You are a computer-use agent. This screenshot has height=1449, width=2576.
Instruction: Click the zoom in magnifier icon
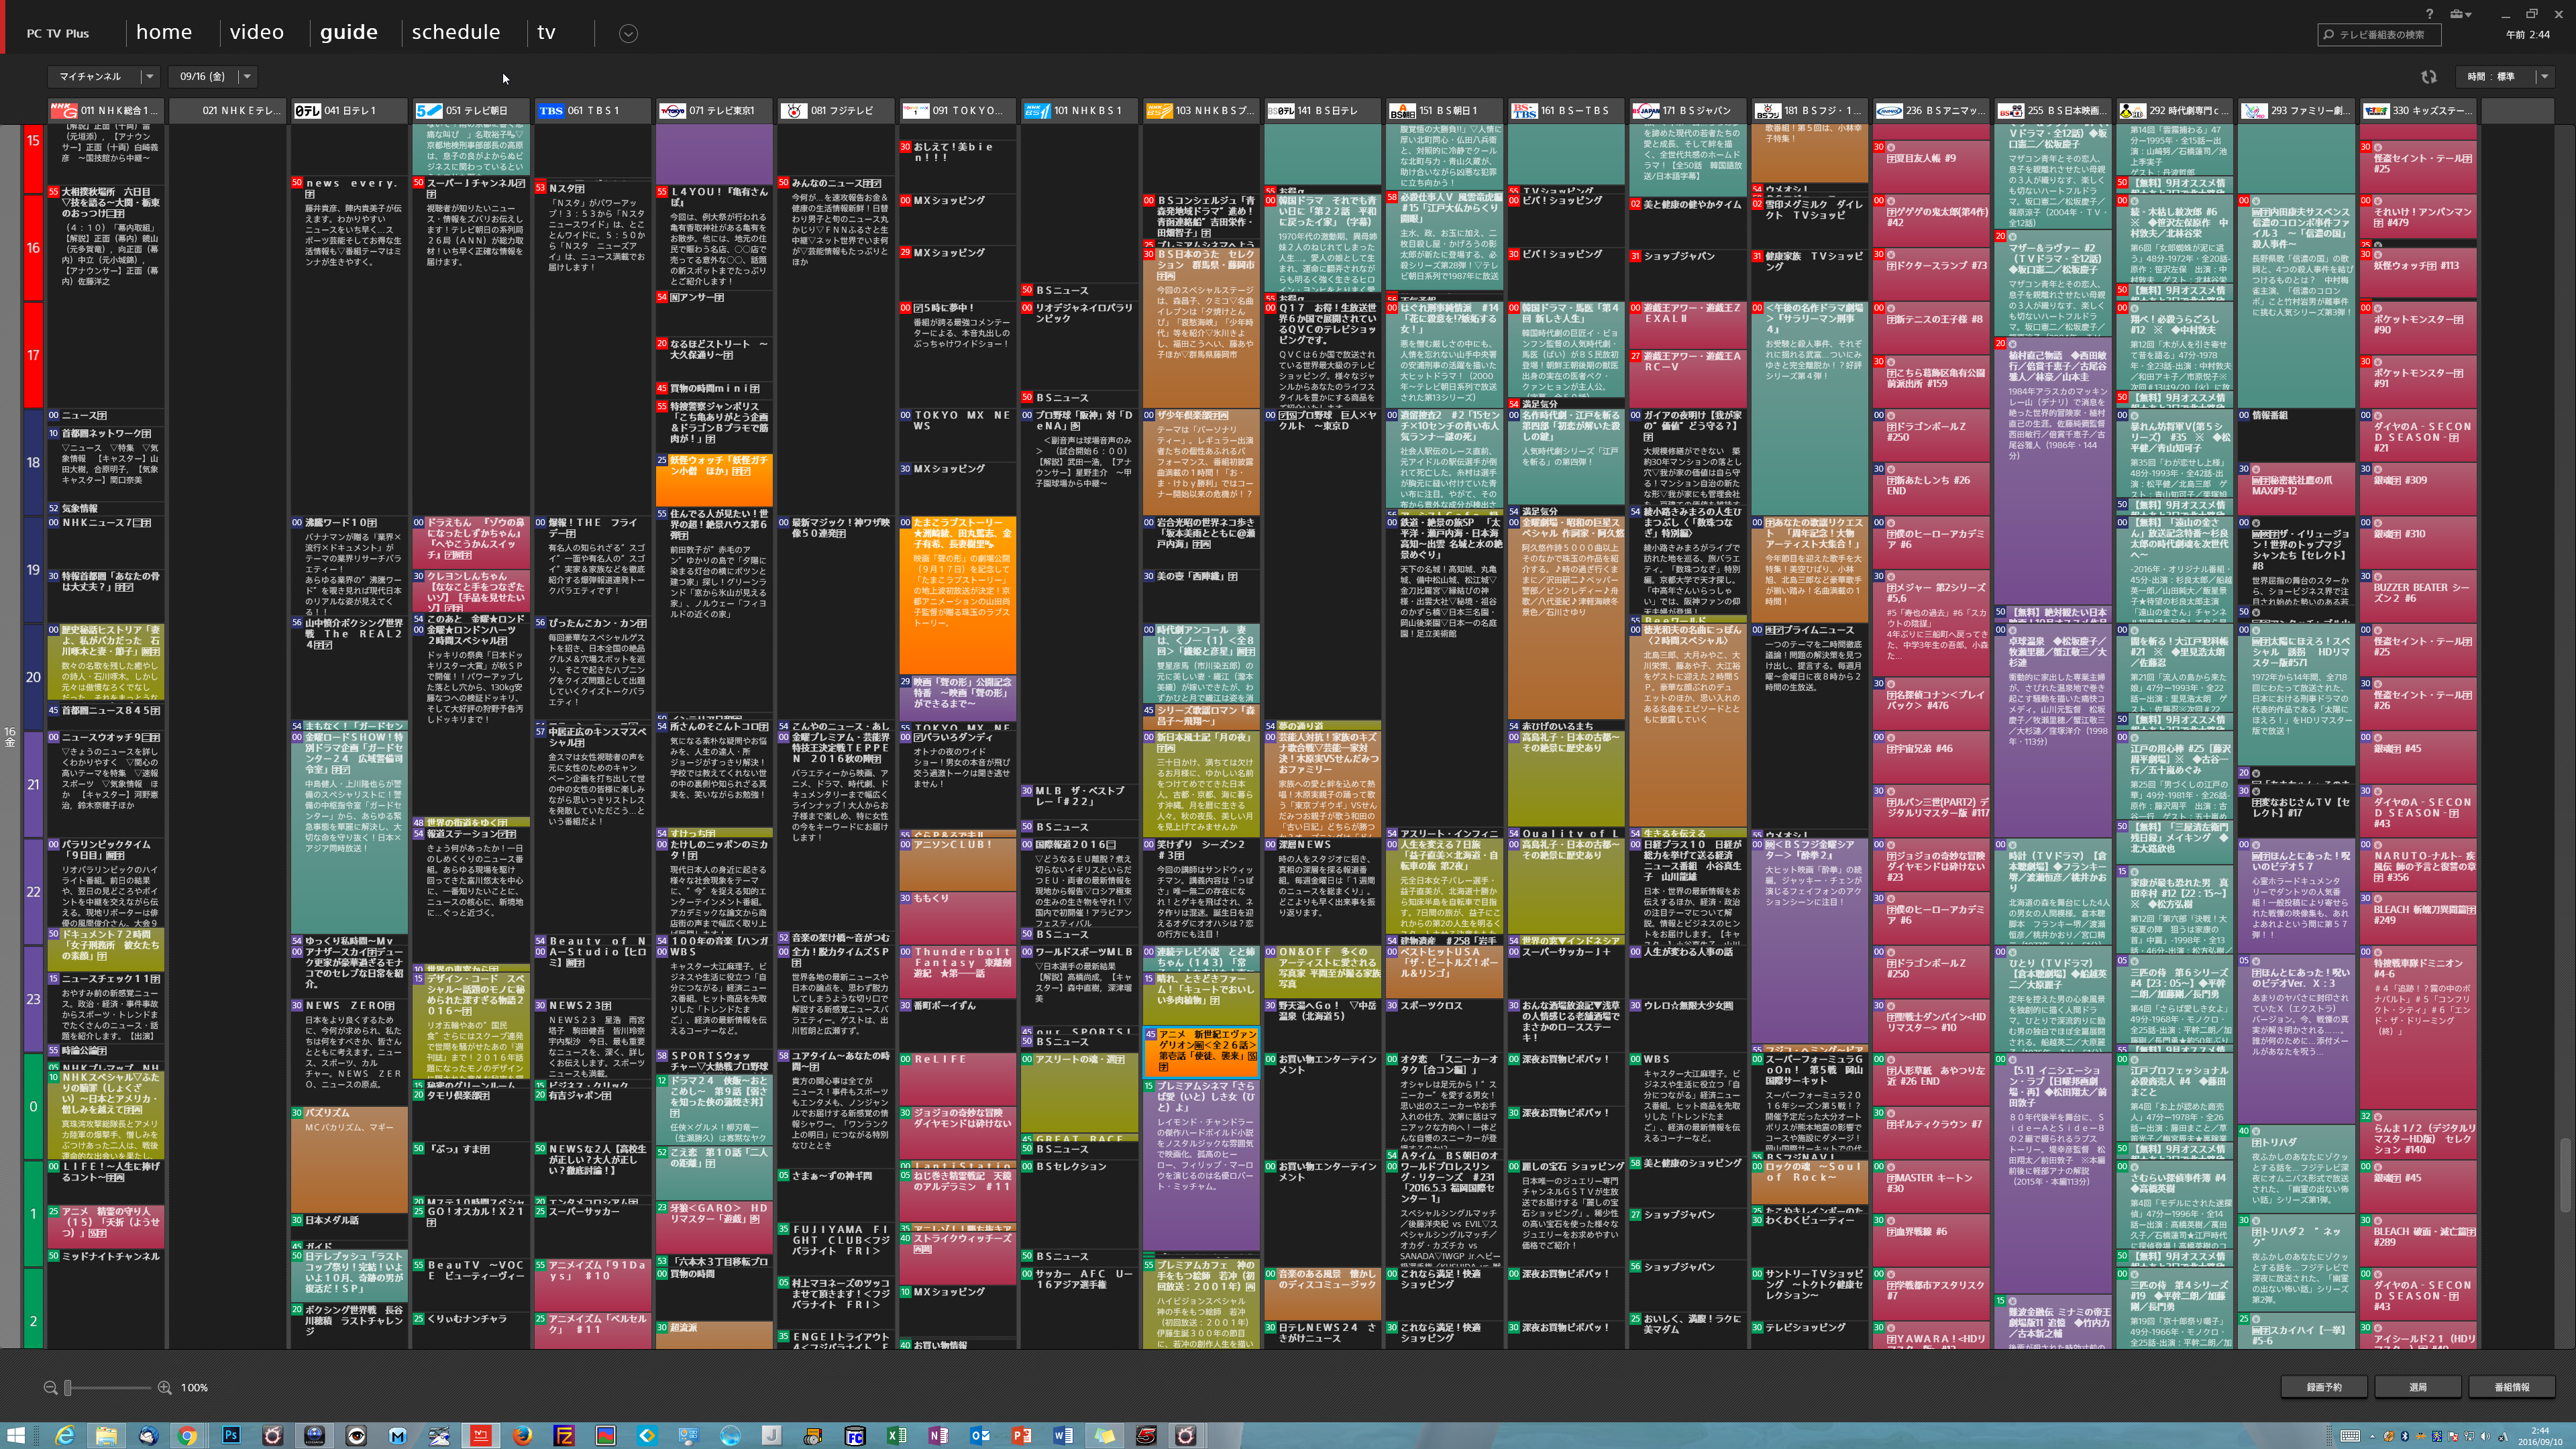[165, 1387]
